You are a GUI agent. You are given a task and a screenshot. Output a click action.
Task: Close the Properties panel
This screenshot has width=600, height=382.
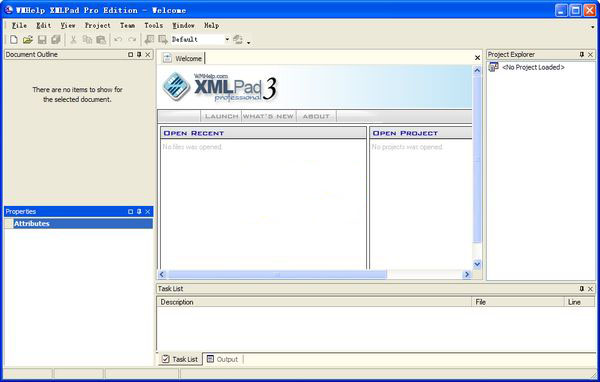148,212
